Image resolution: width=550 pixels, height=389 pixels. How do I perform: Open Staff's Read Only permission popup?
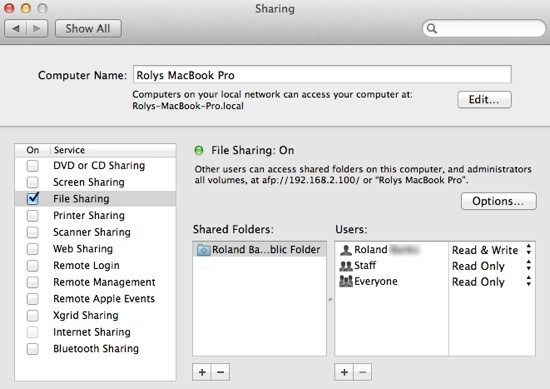click(x=492, y=266)
